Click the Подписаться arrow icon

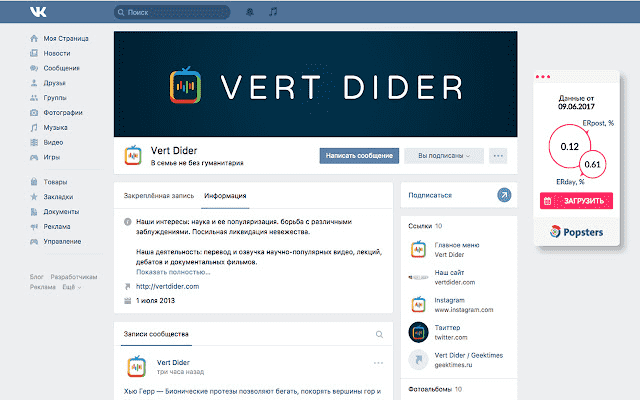pos(504,195)
